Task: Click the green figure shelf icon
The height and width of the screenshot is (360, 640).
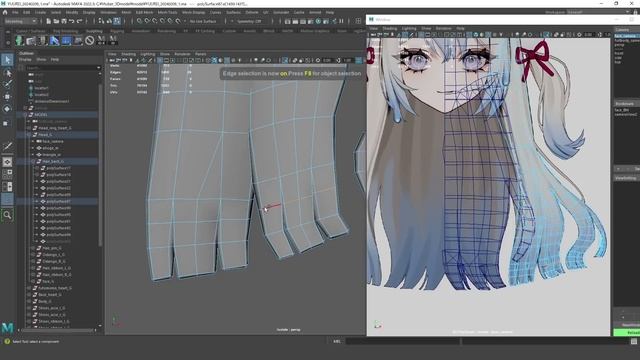Action: 19,40
